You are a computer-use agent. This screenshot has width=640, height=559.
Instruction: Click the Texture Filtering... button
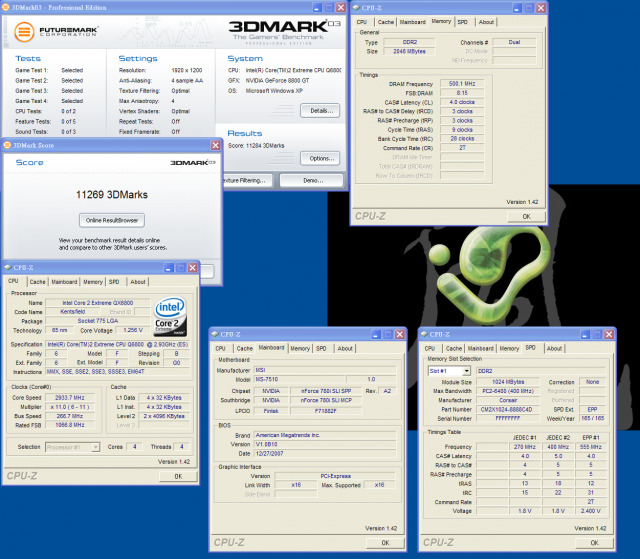point(247,180)
